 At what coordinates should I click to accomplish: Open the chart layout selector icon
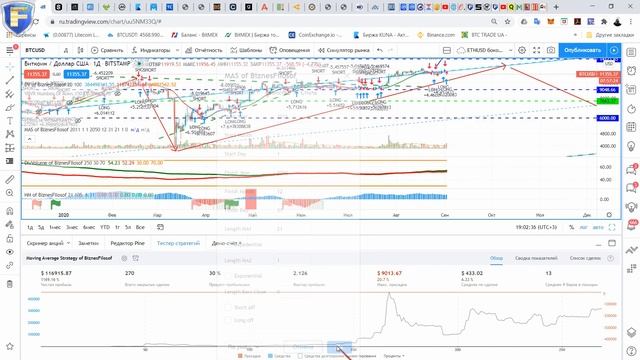click(447, 50)
